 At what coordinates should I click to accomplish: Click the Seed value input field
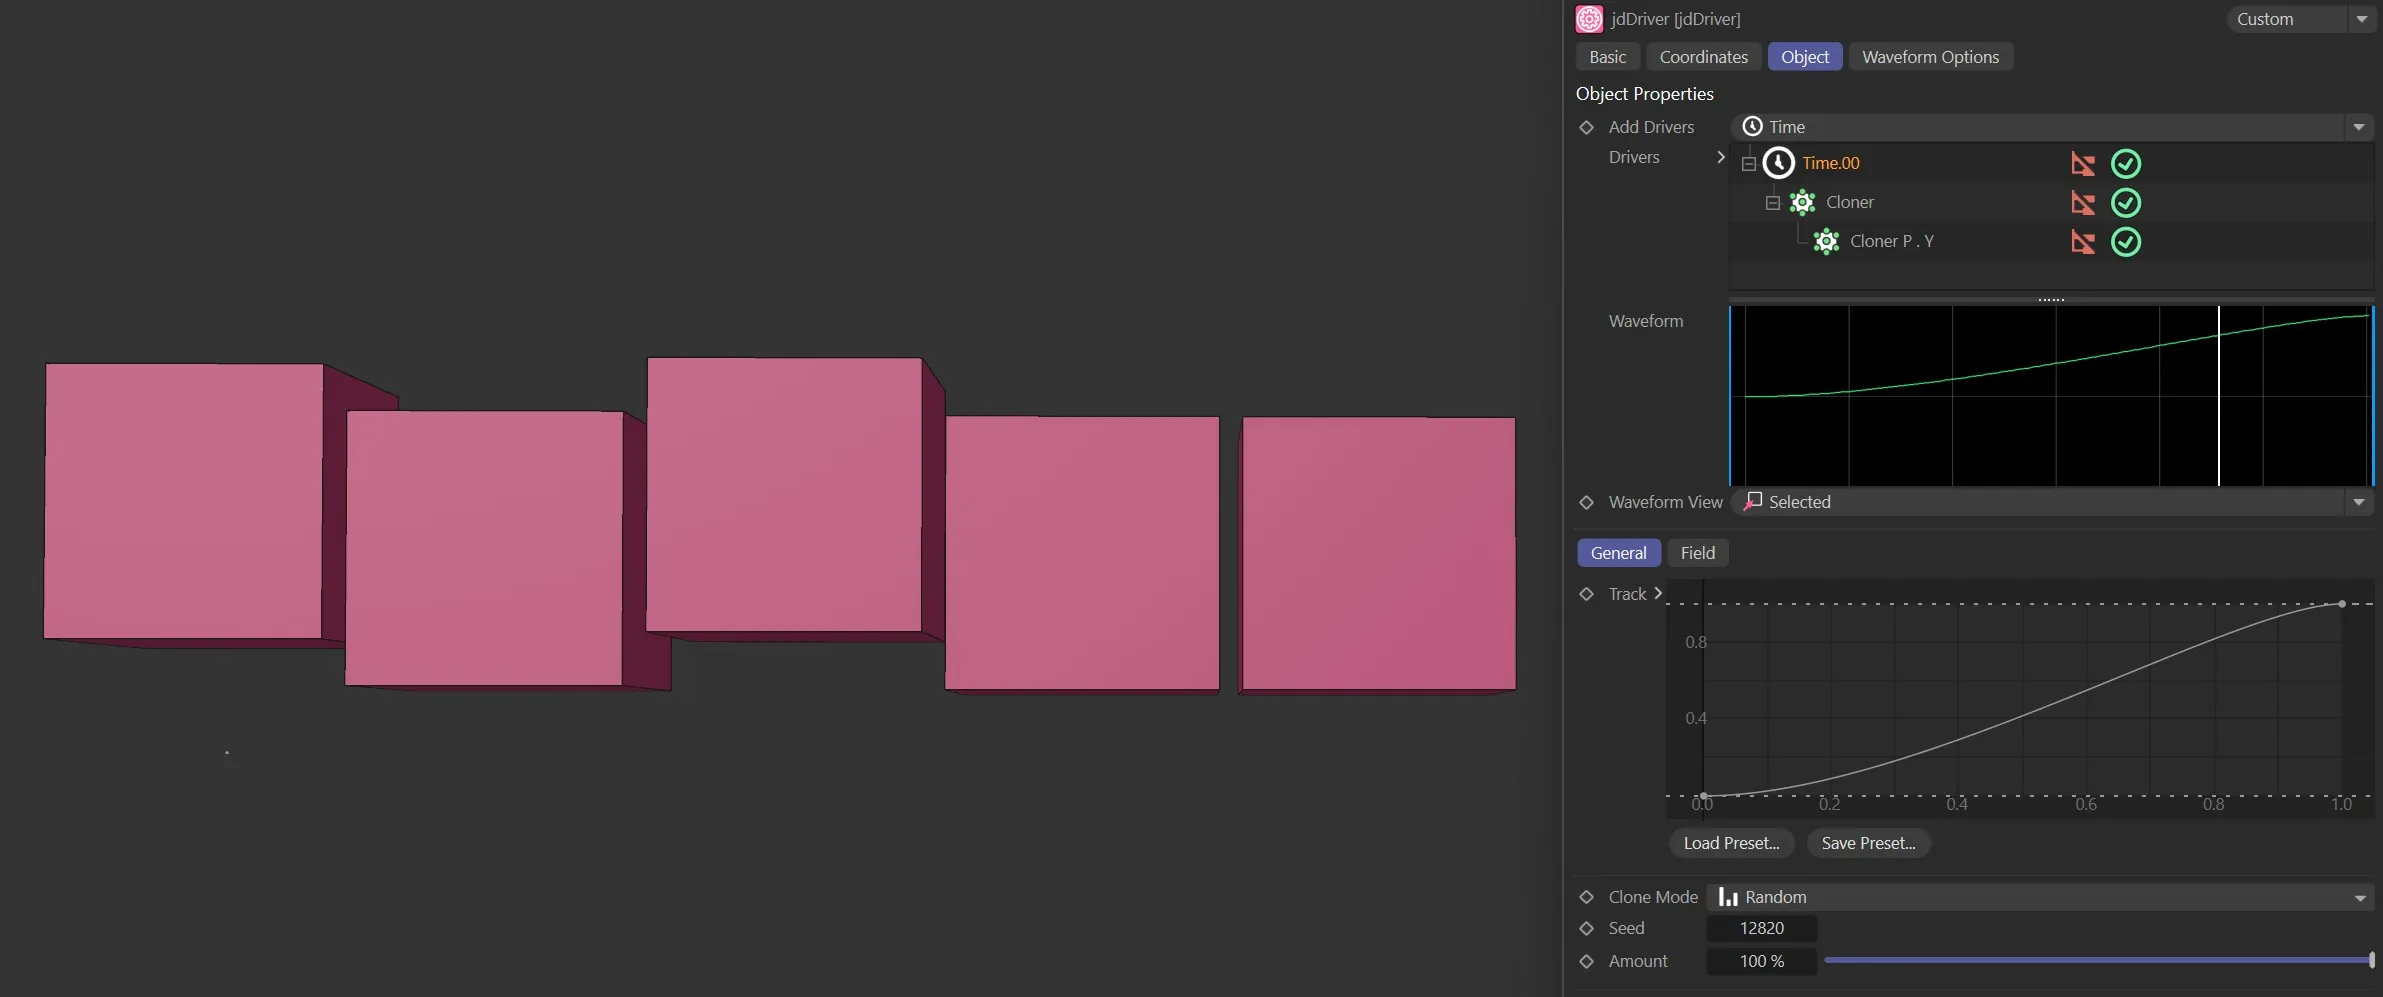point(1761,928)
